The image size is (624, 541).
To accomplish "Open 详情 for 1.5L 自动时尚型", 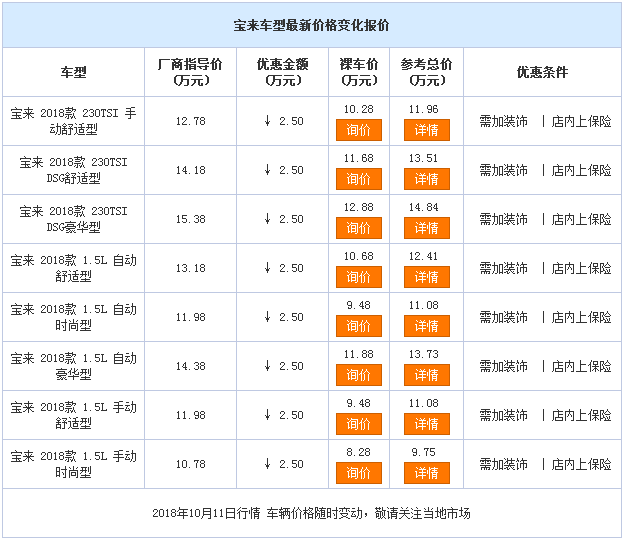I will 427,326.
